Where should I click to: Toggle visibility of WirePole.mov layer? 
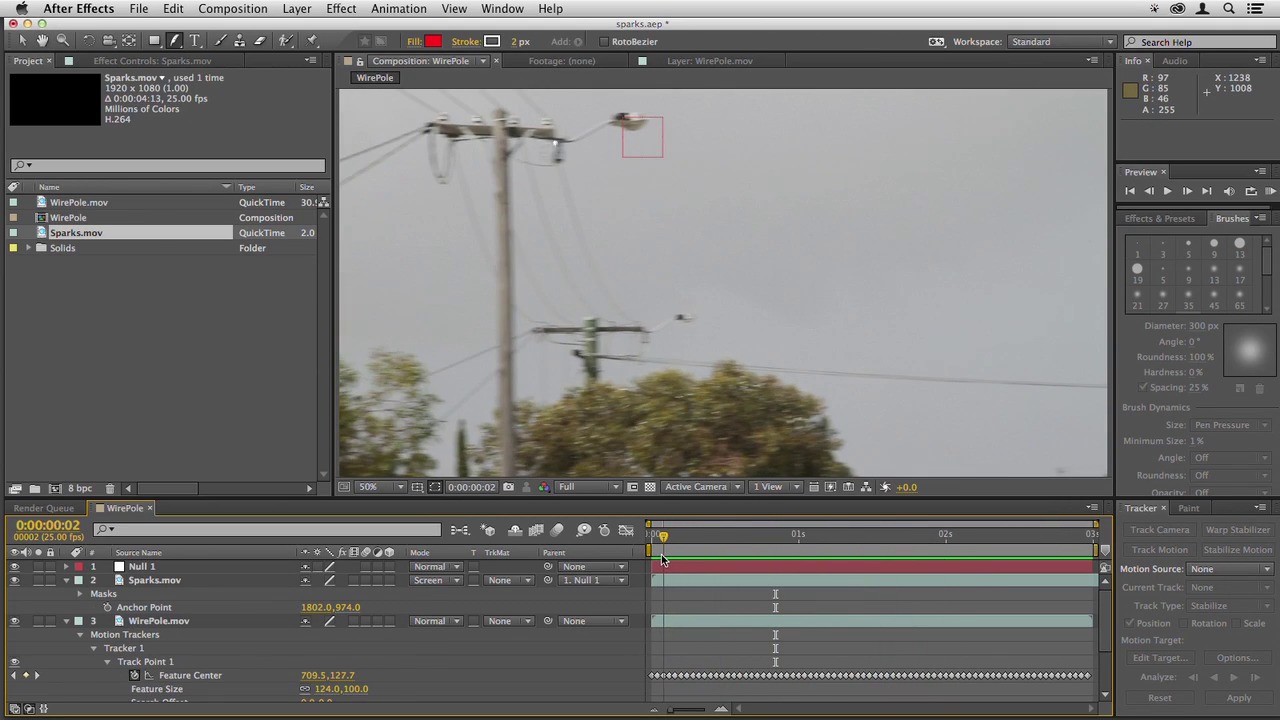pyautogui.click(x=14, y=621)
